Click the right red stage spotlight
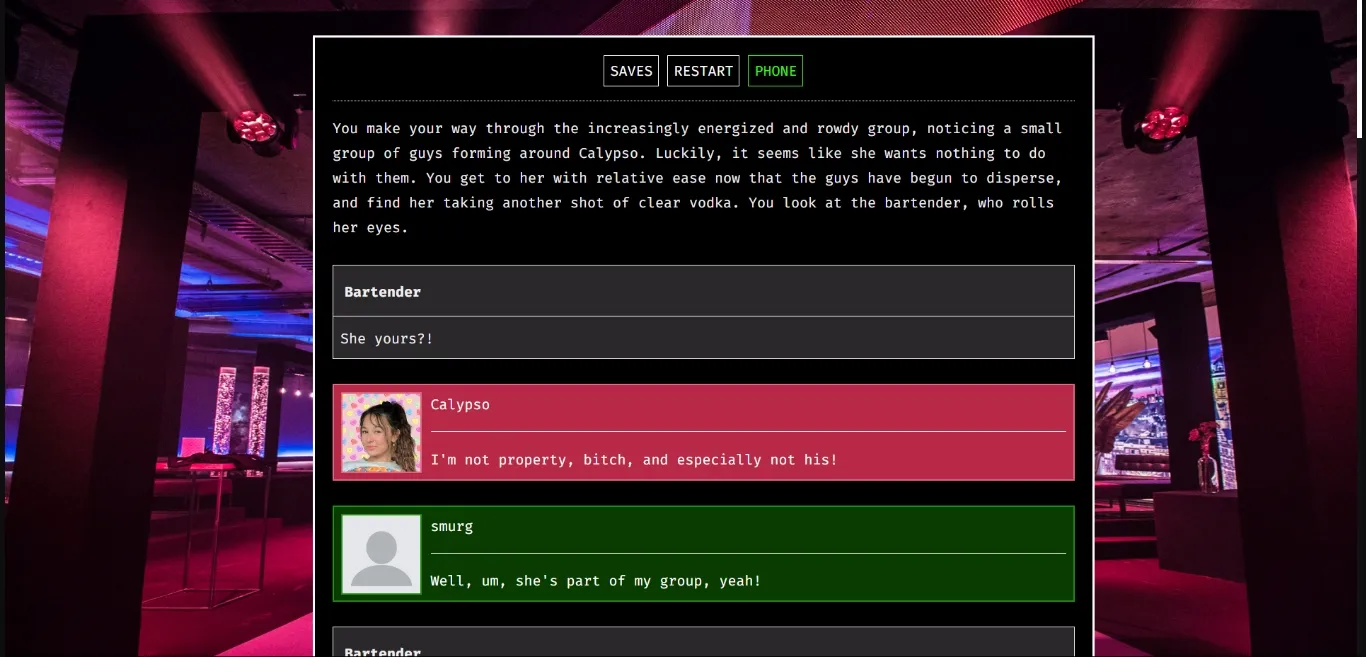Screen dimensions: 1366x657 tap(1164, 122)
